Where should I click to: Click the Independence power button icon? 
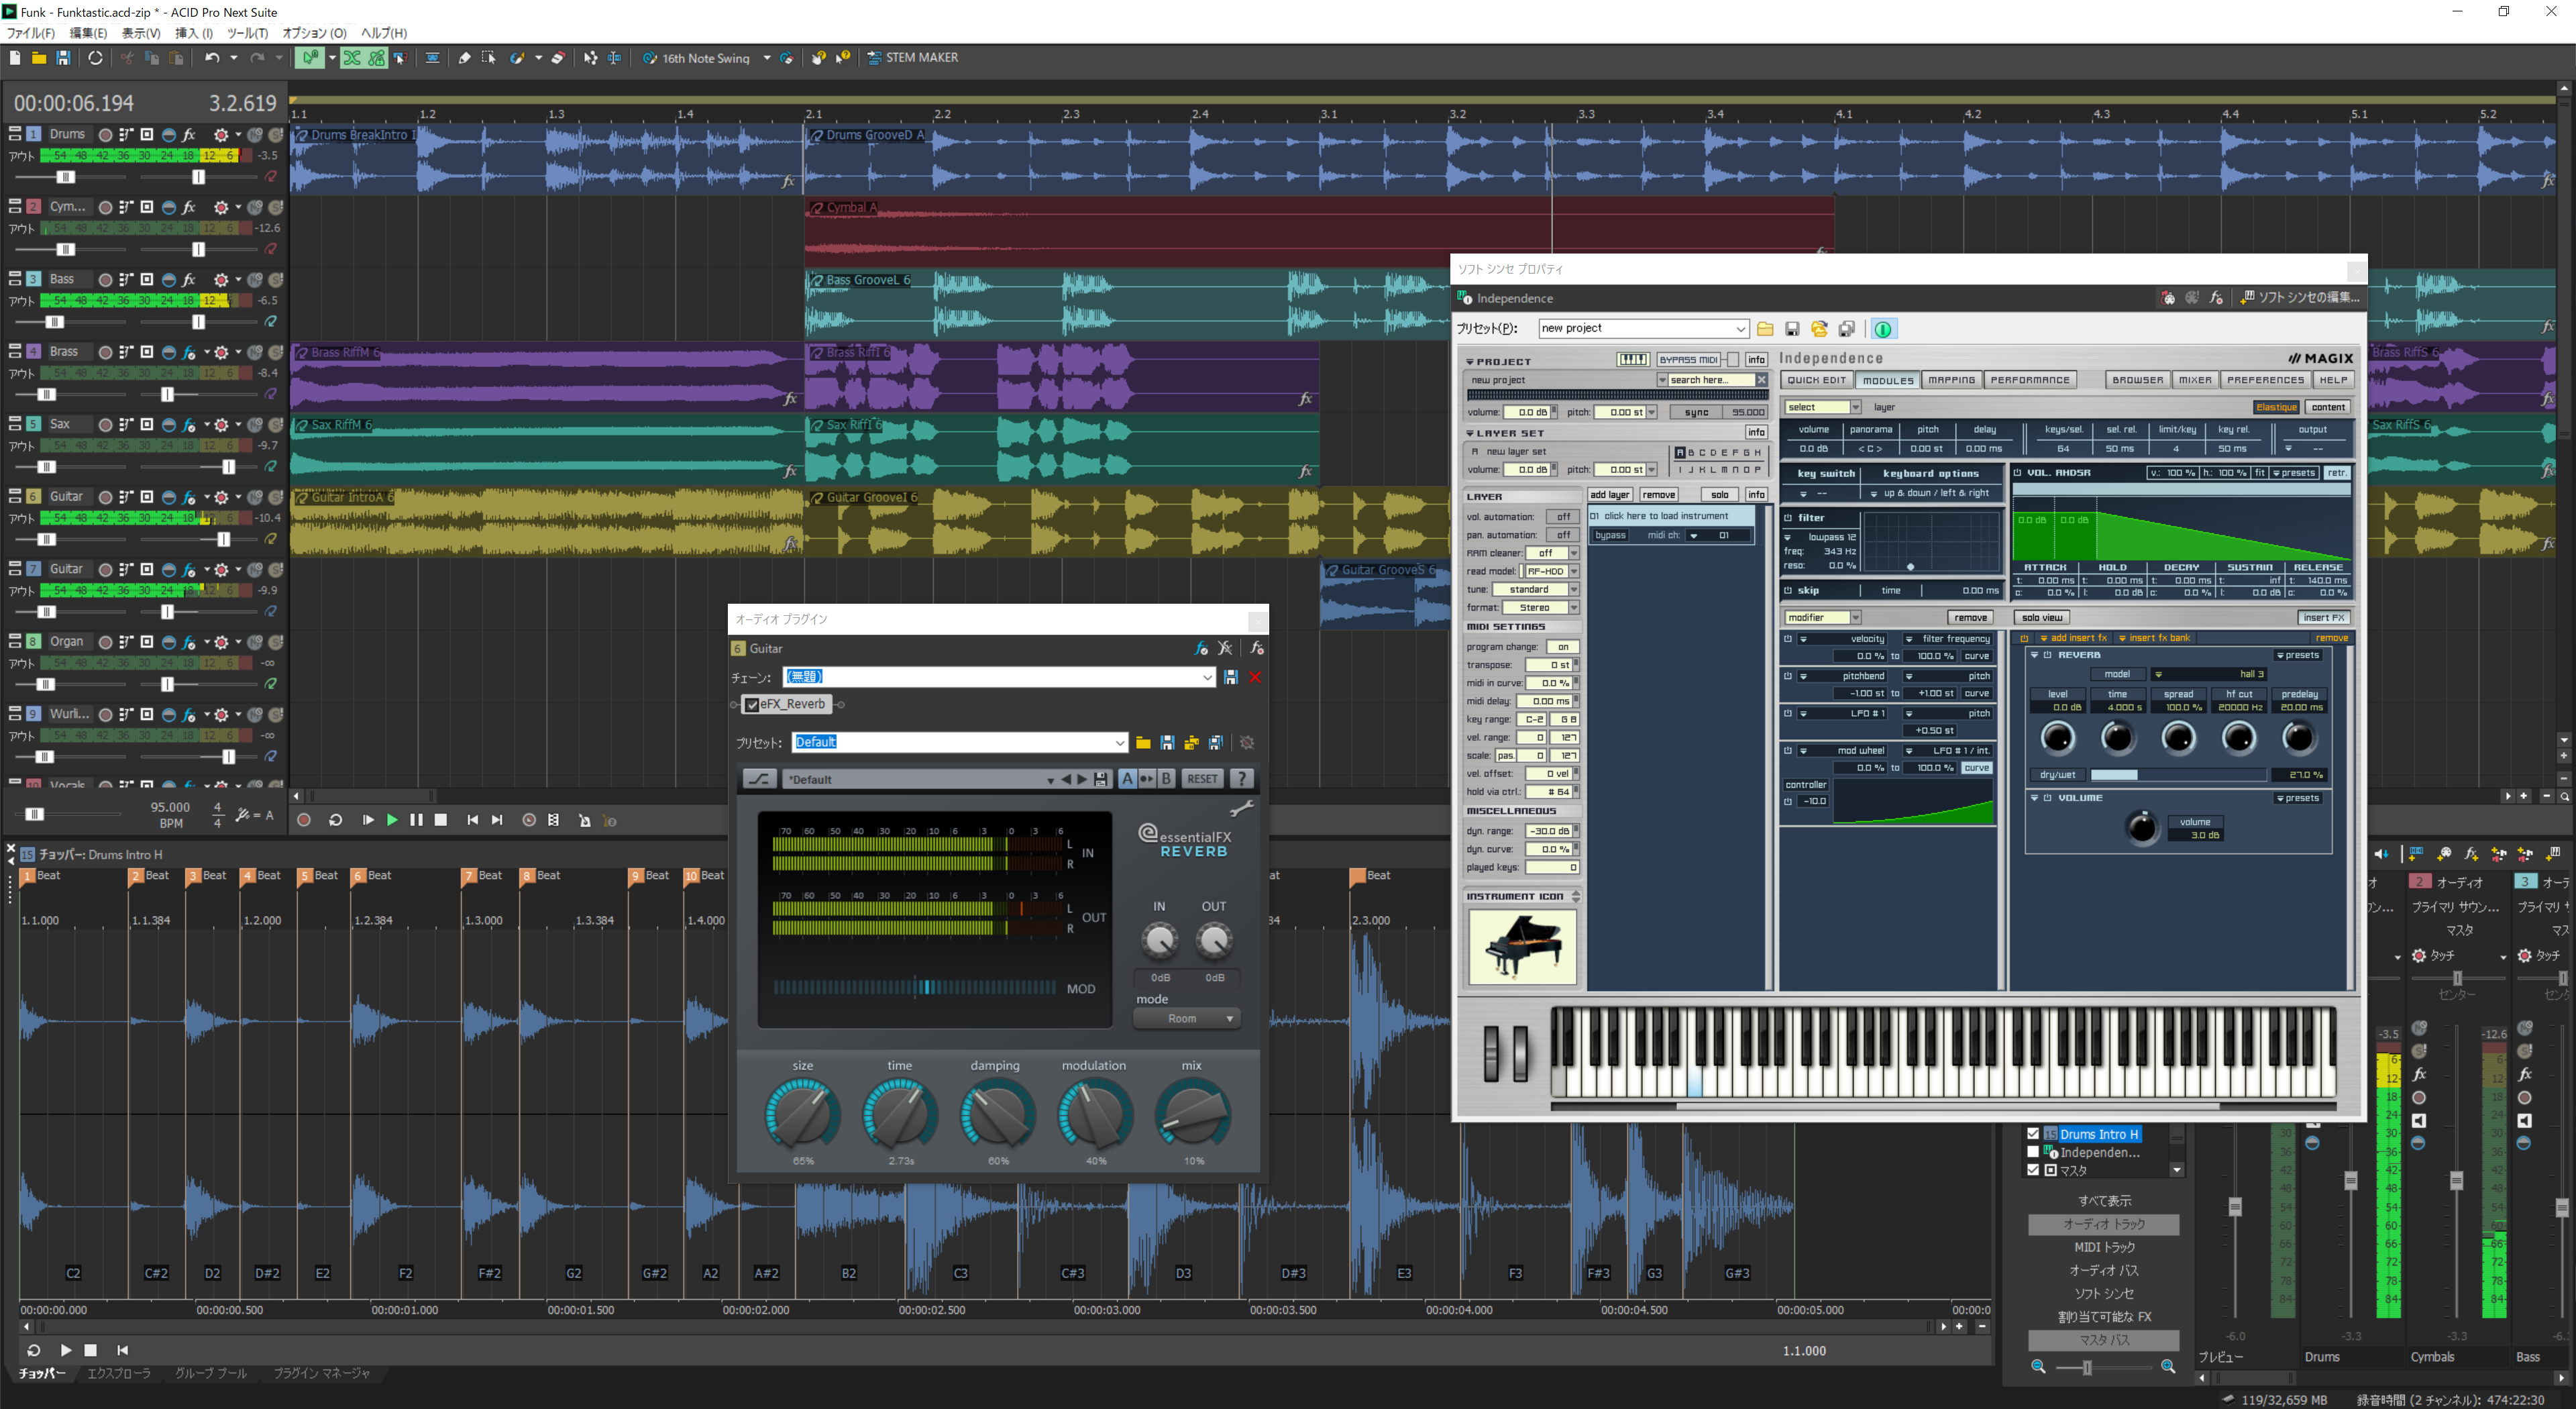[1883, 329]
